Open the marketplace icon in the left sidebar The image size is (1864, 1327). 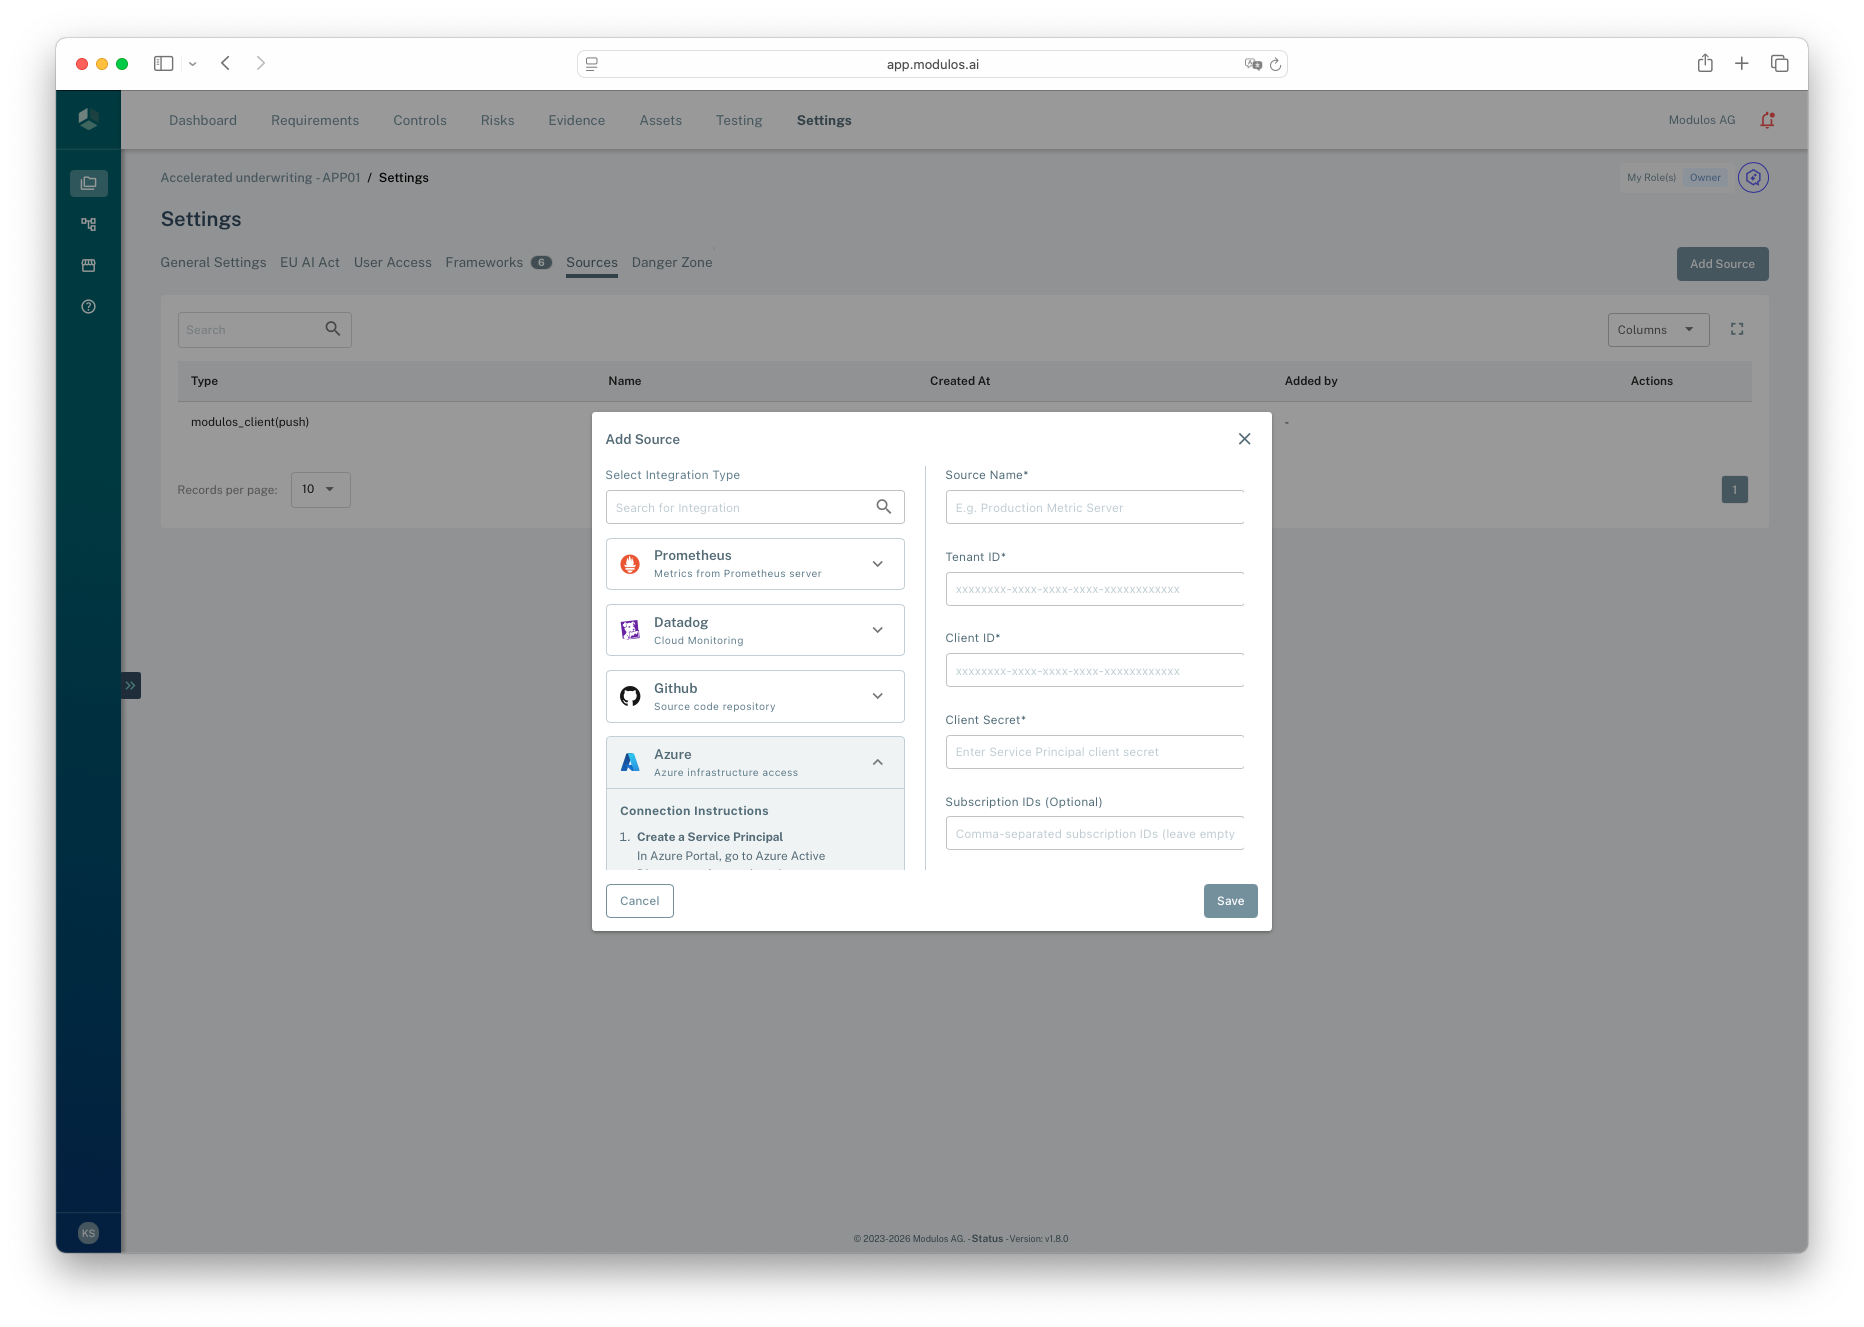88,265
